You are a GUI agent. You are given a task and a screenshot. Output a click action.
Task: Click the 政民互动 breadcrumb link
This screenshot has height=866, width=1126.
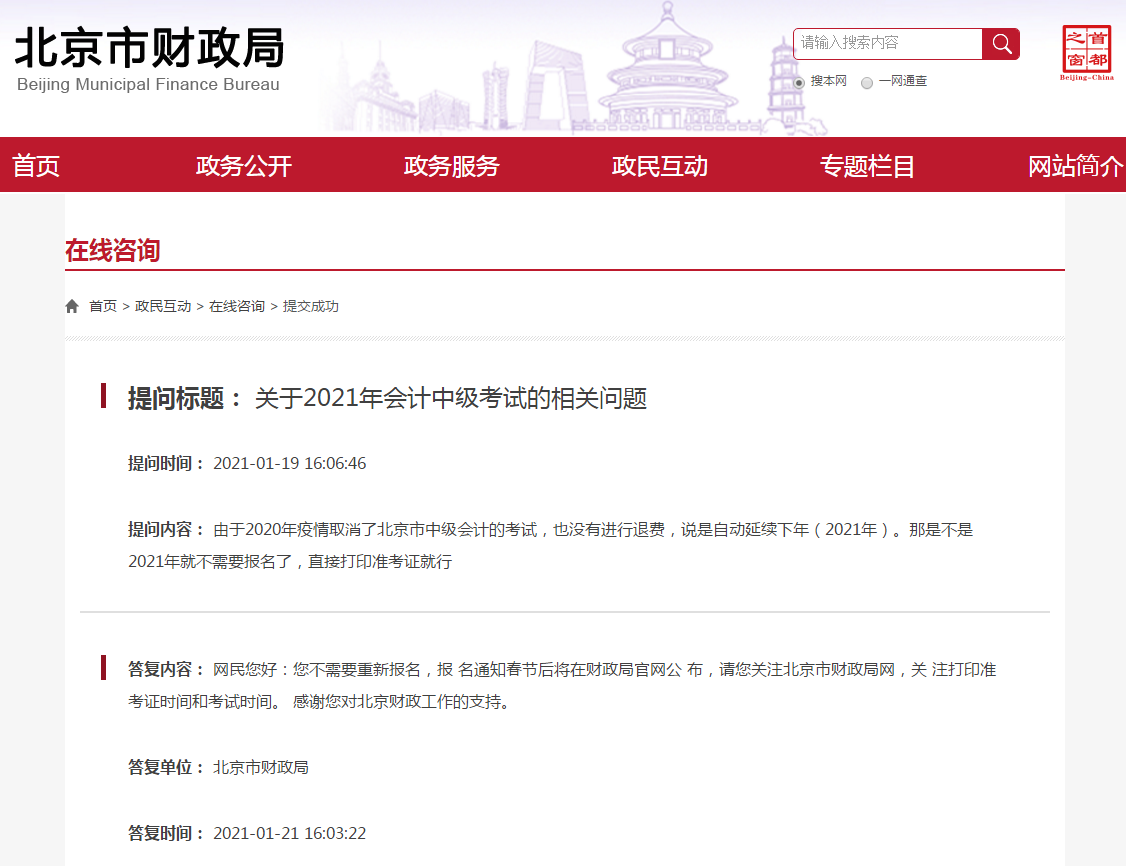(162, 306)
